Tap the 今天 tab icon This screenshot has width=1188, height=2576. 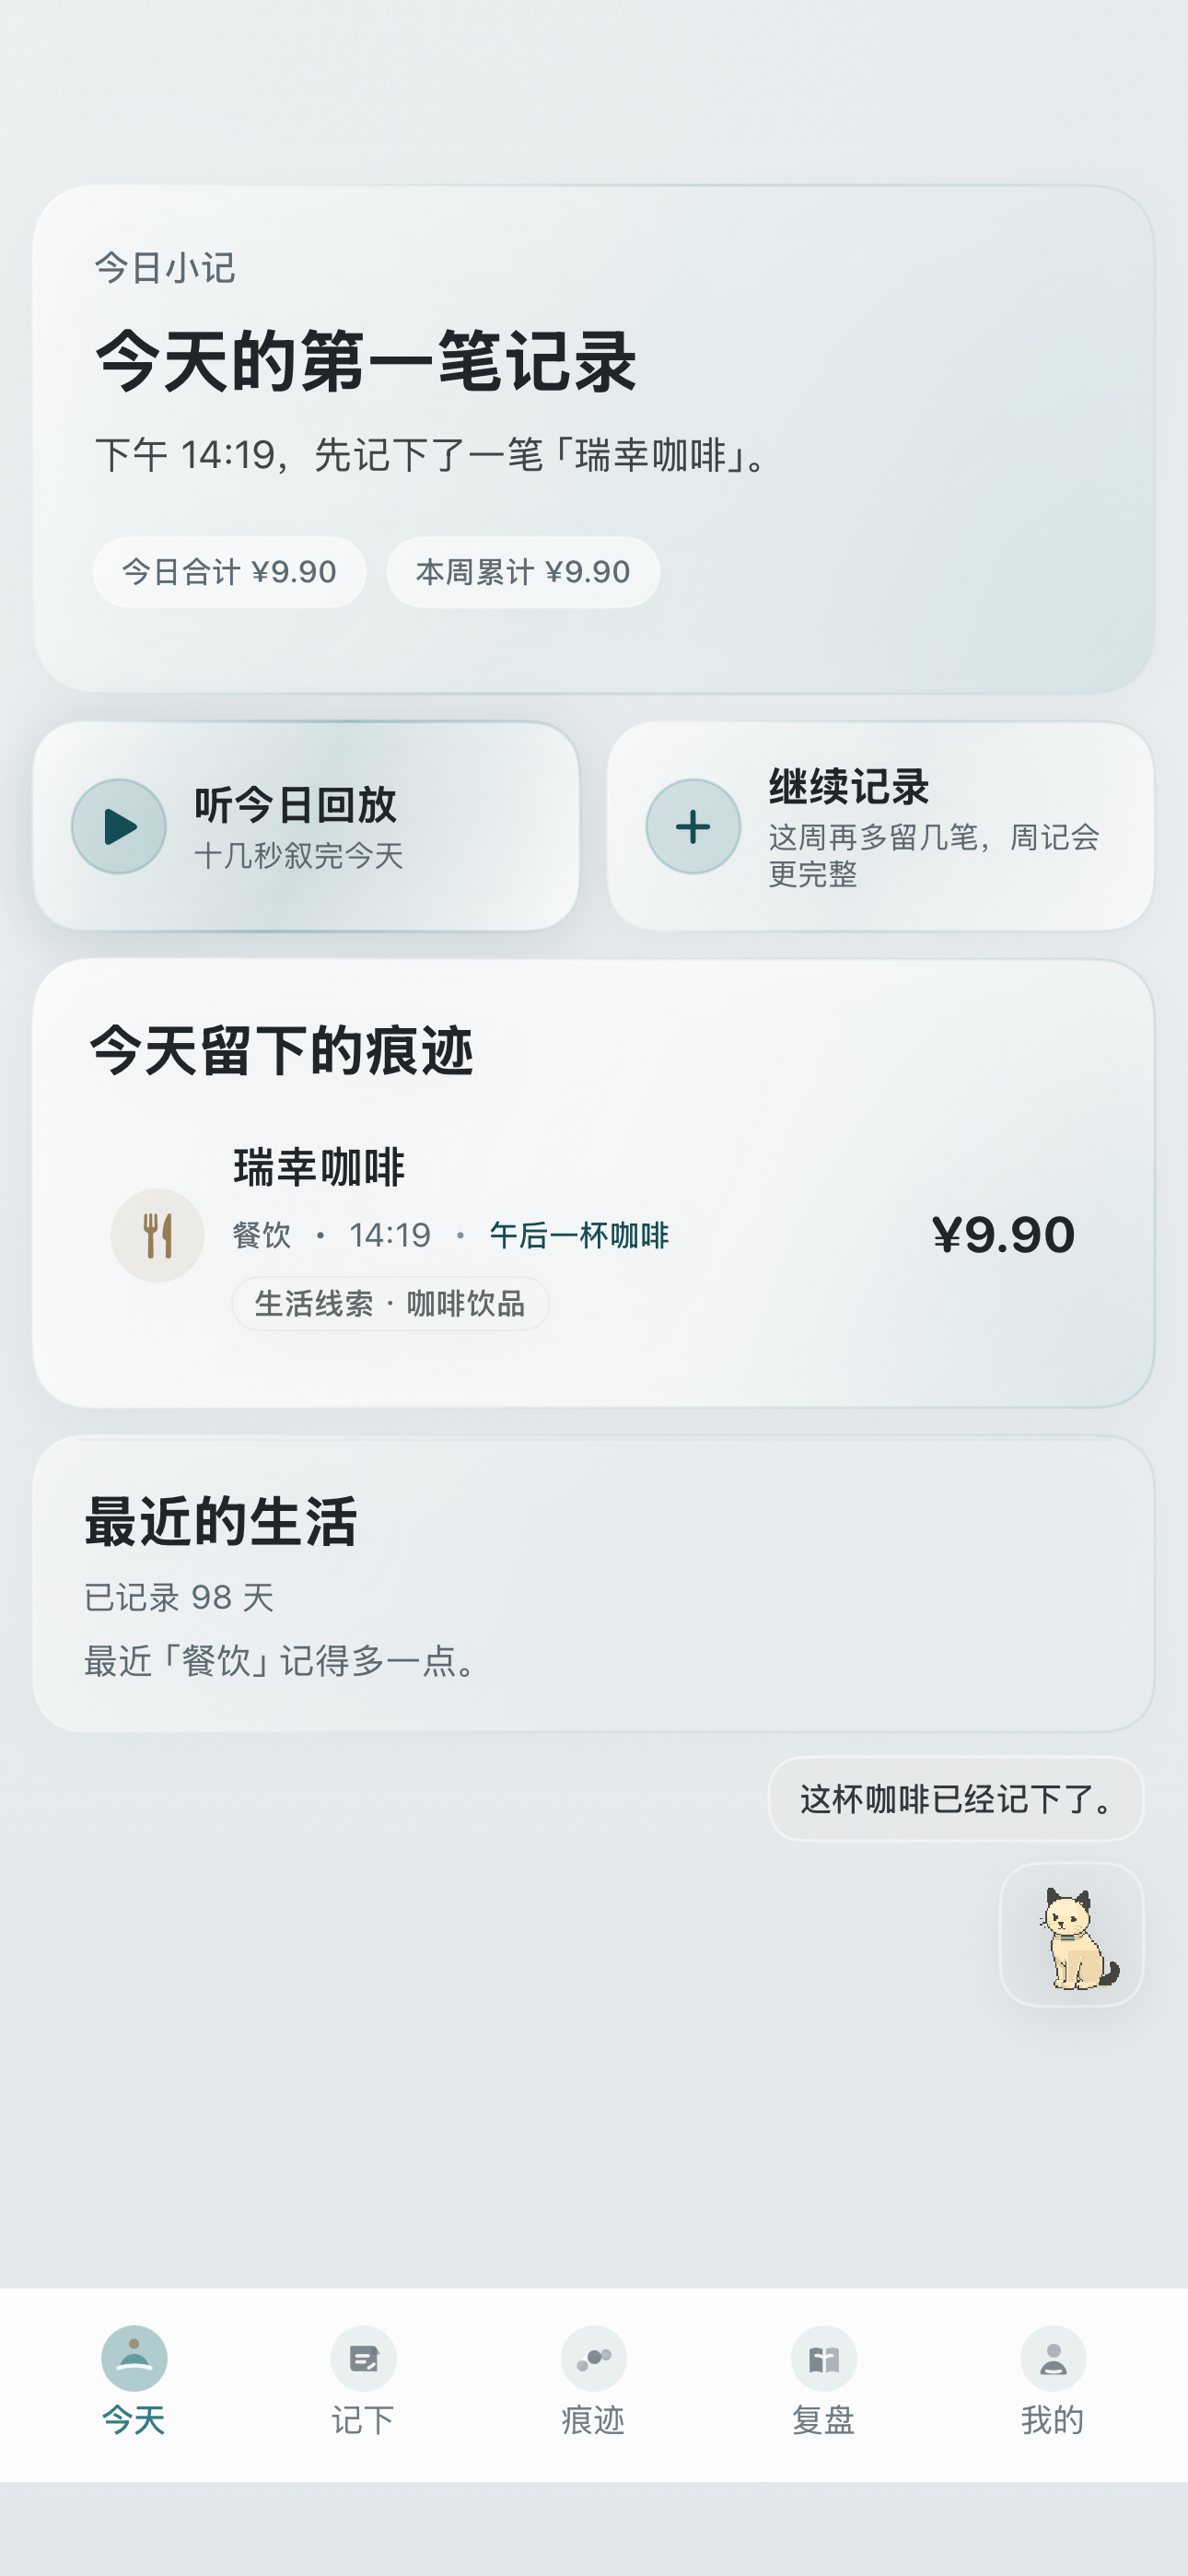pyautogui.click(x=134, y=2358)
